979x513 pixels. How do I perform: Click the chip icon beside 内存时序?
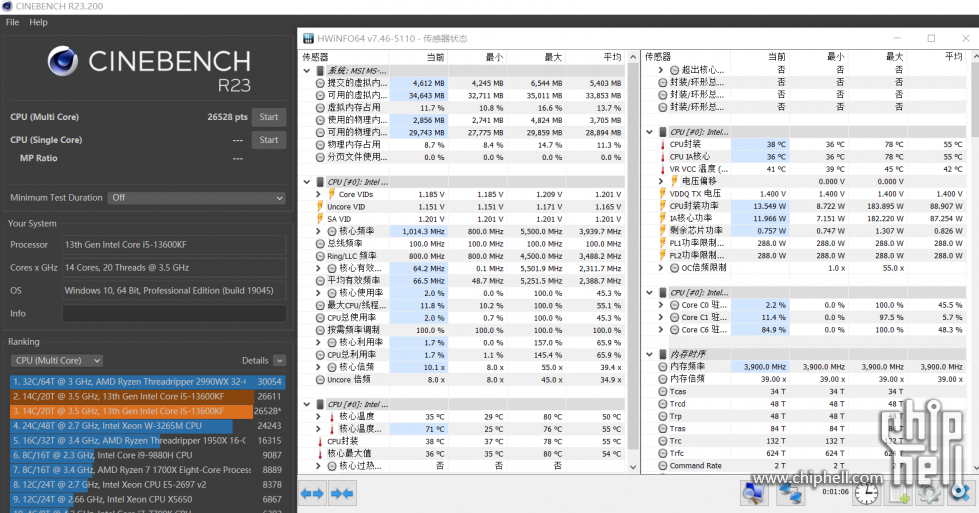[662, 354]
